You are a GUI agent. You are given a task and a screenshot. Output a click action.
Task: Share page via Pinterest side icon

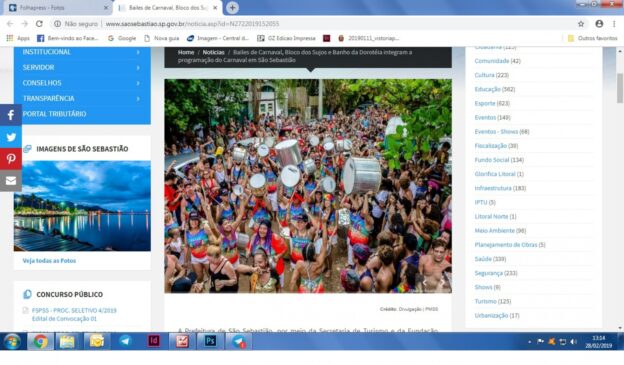point(11,159)
